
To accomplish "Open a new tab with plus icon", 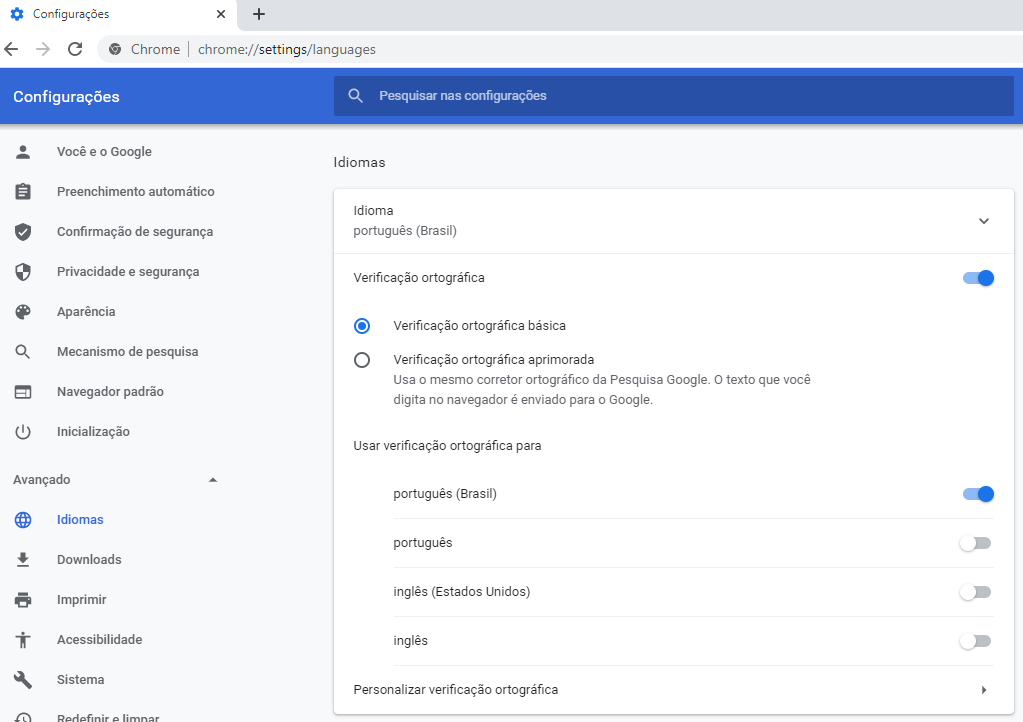I will click(x=259, y=14).
